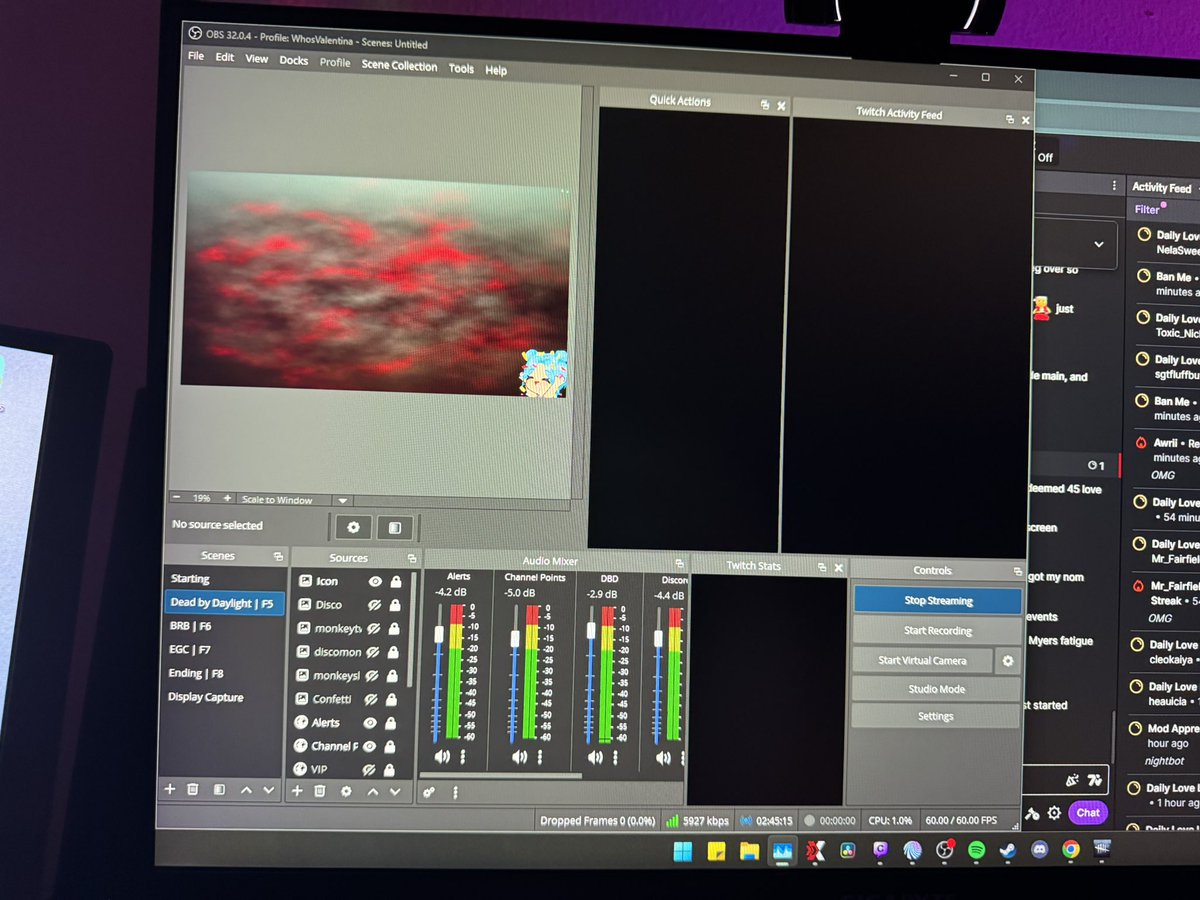Screen dimensions: 1200x900
Task: Click the Channel Points volume slider
Action: tap(515, 675)
